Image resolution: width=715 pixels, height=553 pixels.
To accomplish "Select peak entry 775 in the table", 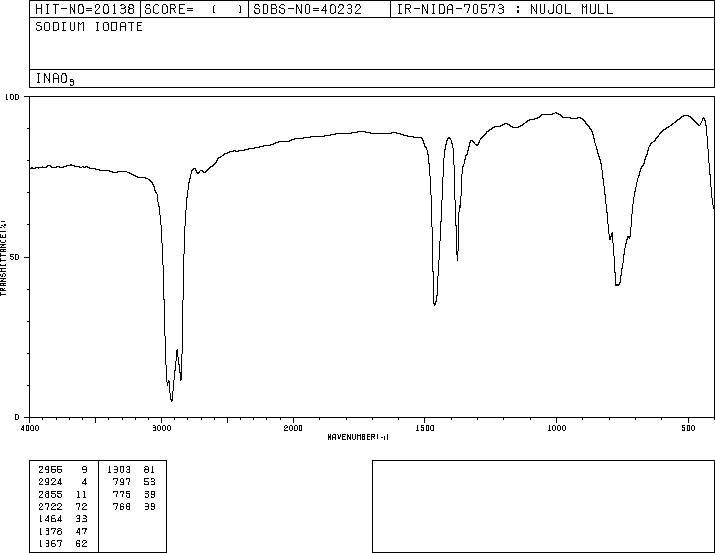I will pyautogui.click(x=122, y=495).
